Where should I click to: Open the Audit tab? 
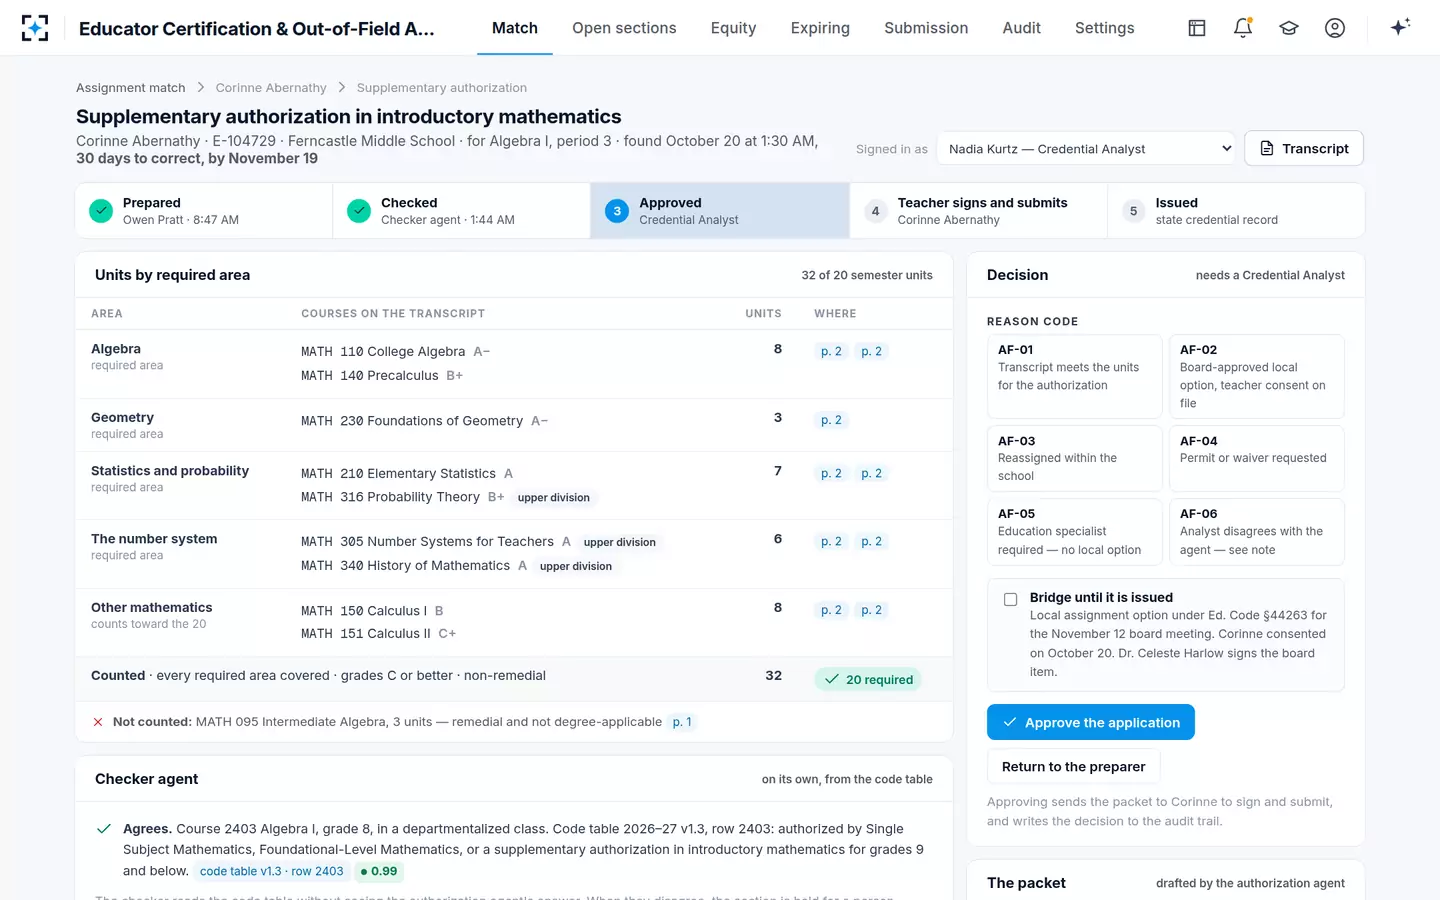point(1021,28)
